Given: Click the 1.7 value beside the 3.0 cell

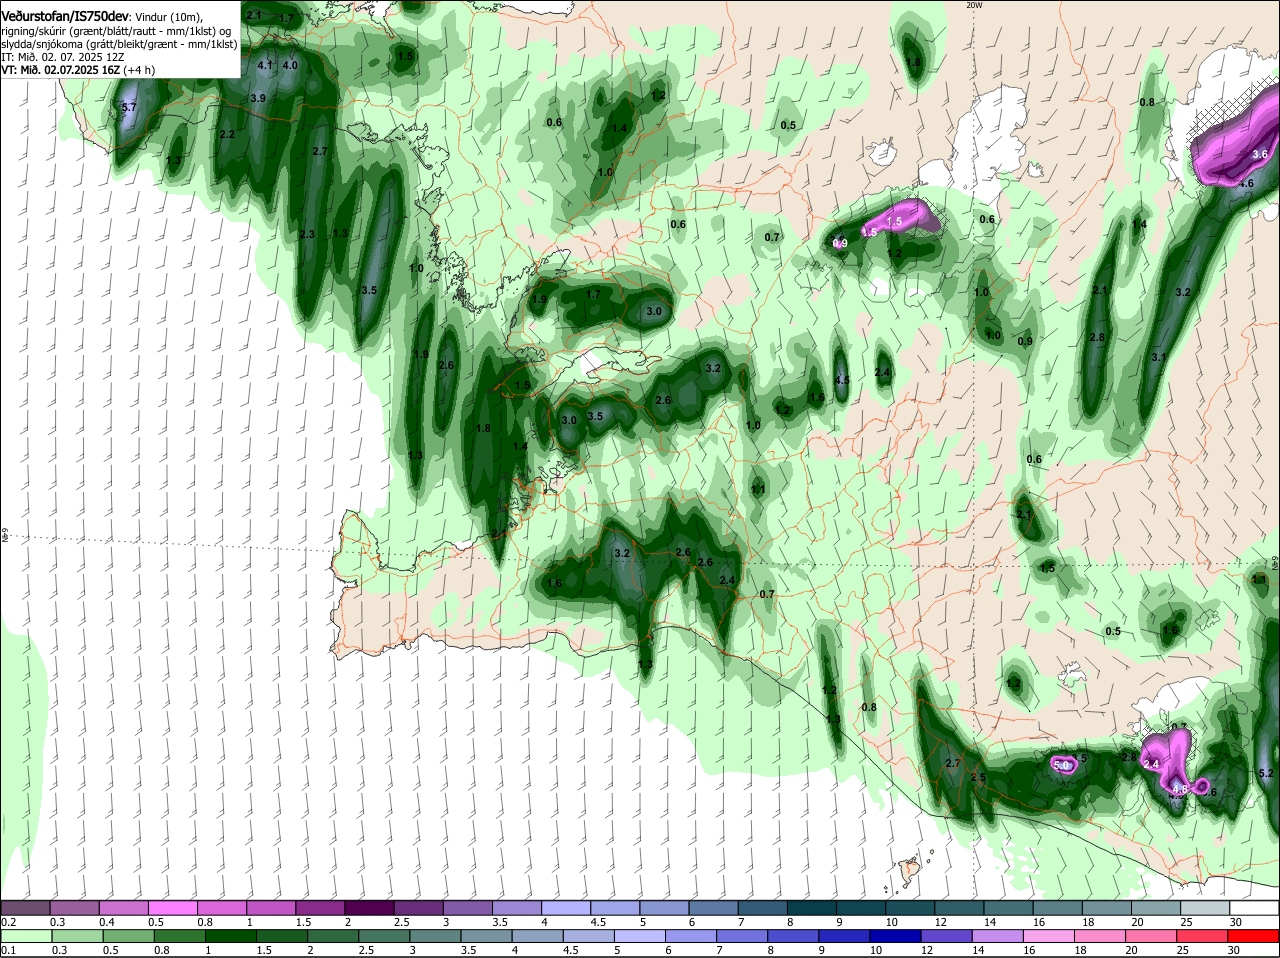Looking at the screenshot, I should point(593,294).
